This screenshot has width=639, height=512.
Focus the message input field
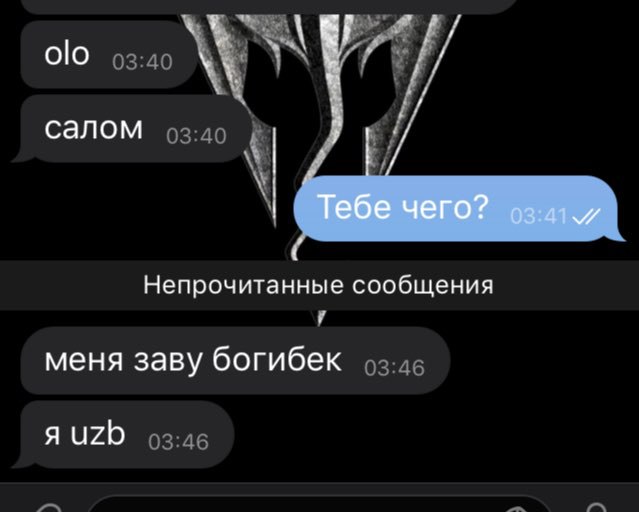[318, 505]
